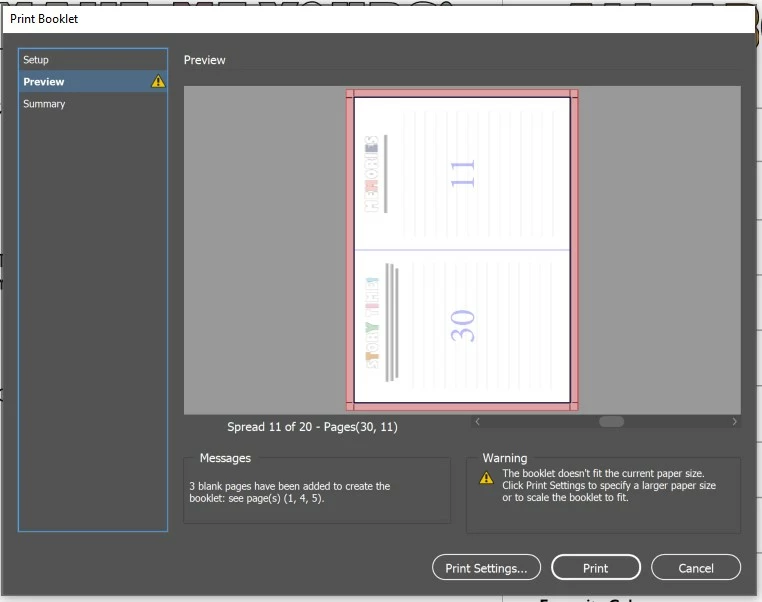This screenshot has height=602, width=762.
Task: Open the Summary section in sidebar
Action: (92, 104)
